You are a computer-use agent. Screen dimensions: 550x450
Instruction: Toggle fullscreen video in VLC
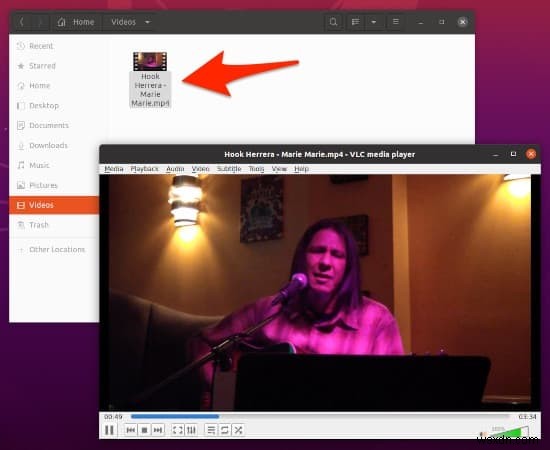pos(178,430)
